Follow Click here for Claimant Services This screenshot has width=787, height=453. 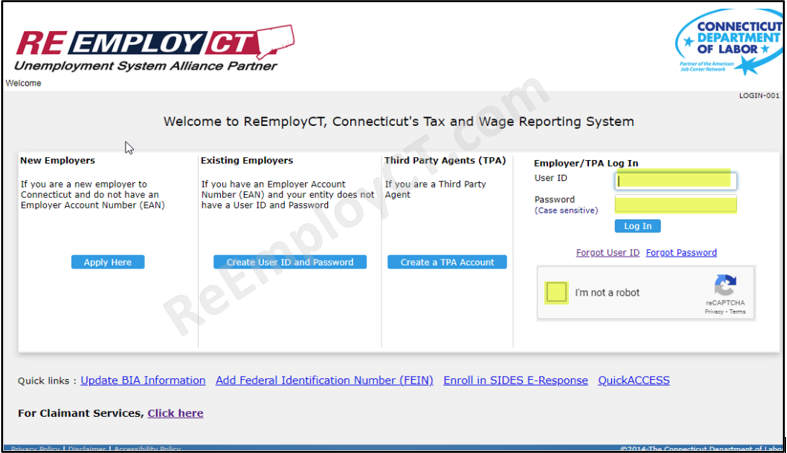coord(175,413)
